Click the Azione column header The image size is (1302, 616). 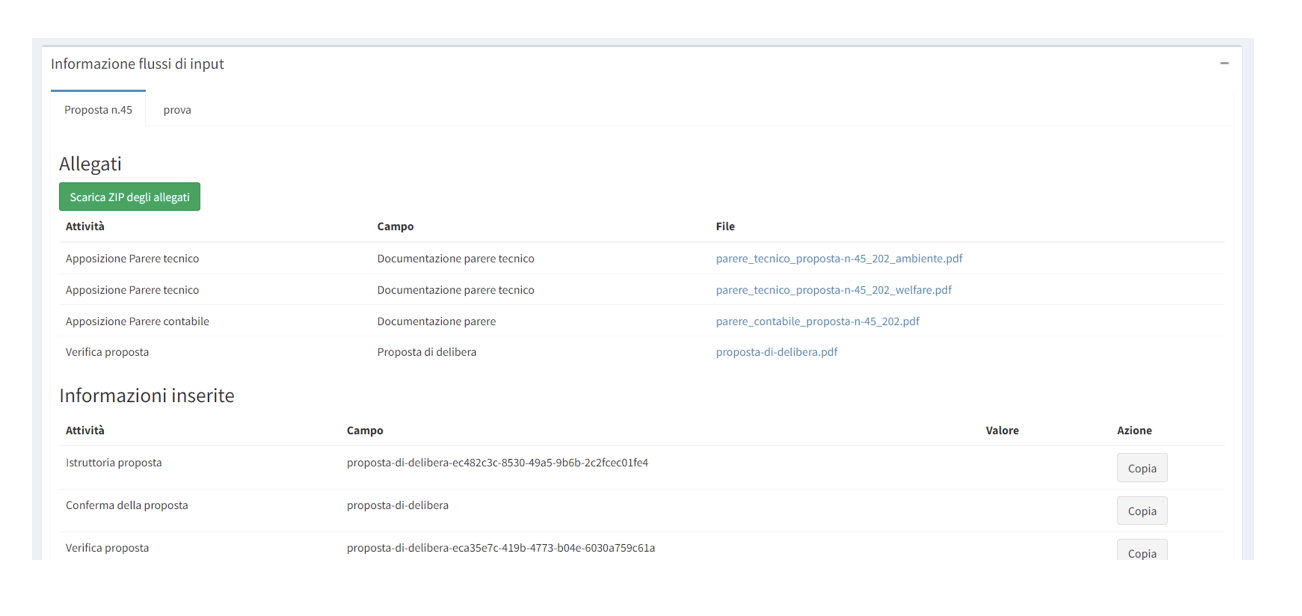click(x=1134, y=431)
